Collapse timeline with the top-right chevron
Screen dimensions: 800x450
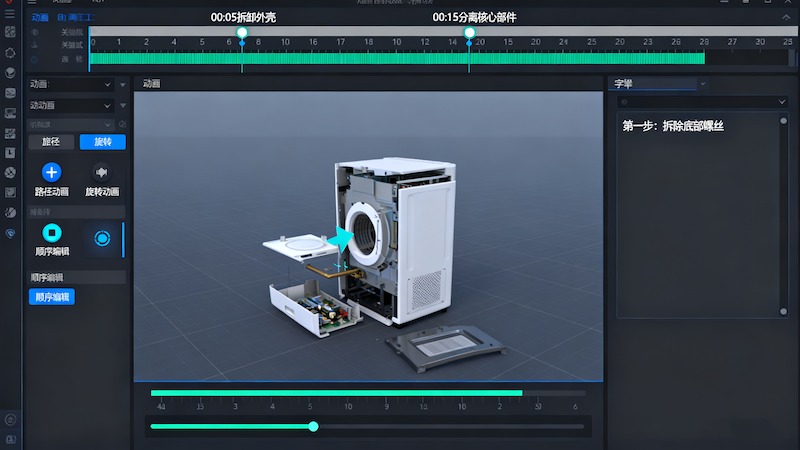coord(787,17)
